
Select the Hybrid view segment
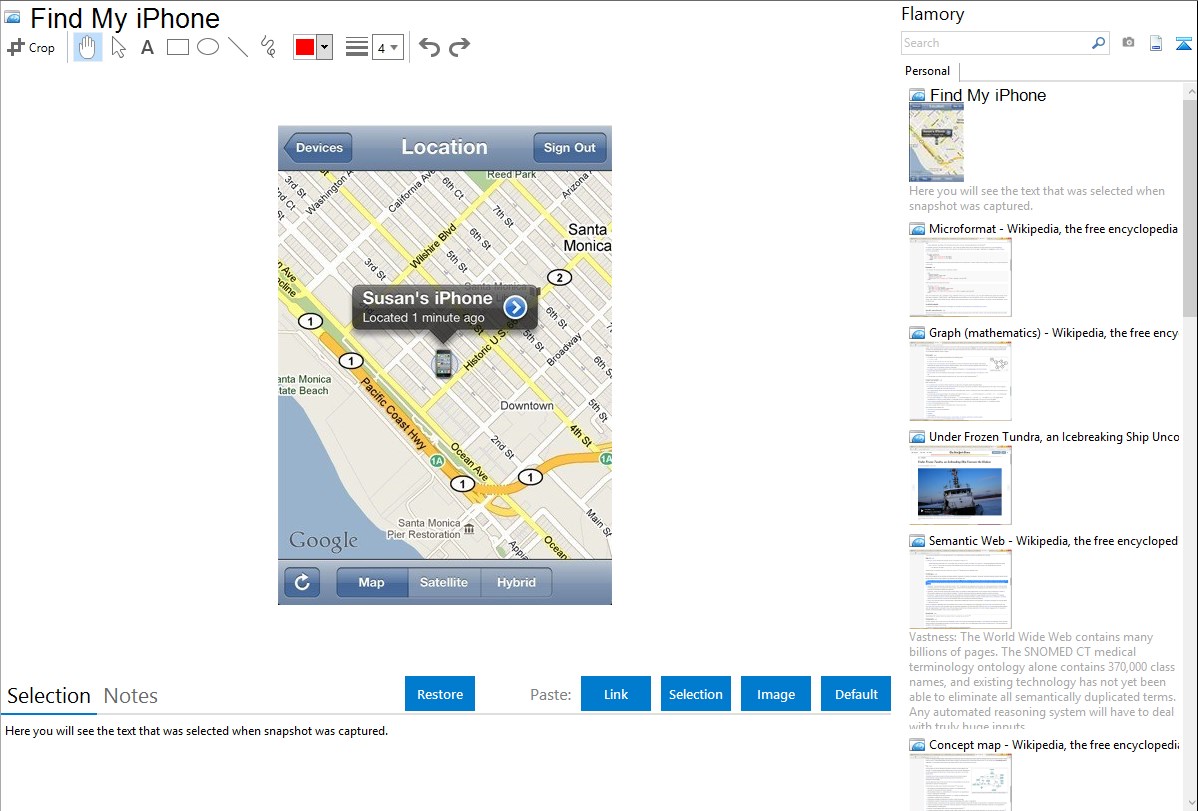(516, 582)
